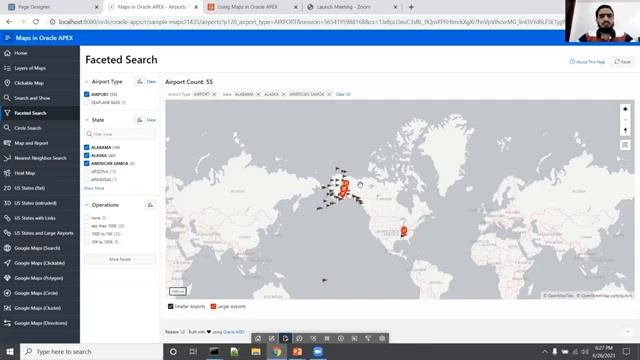Collapse the Operations facet
Screen dimensions: 640x360
click(87, 205)
